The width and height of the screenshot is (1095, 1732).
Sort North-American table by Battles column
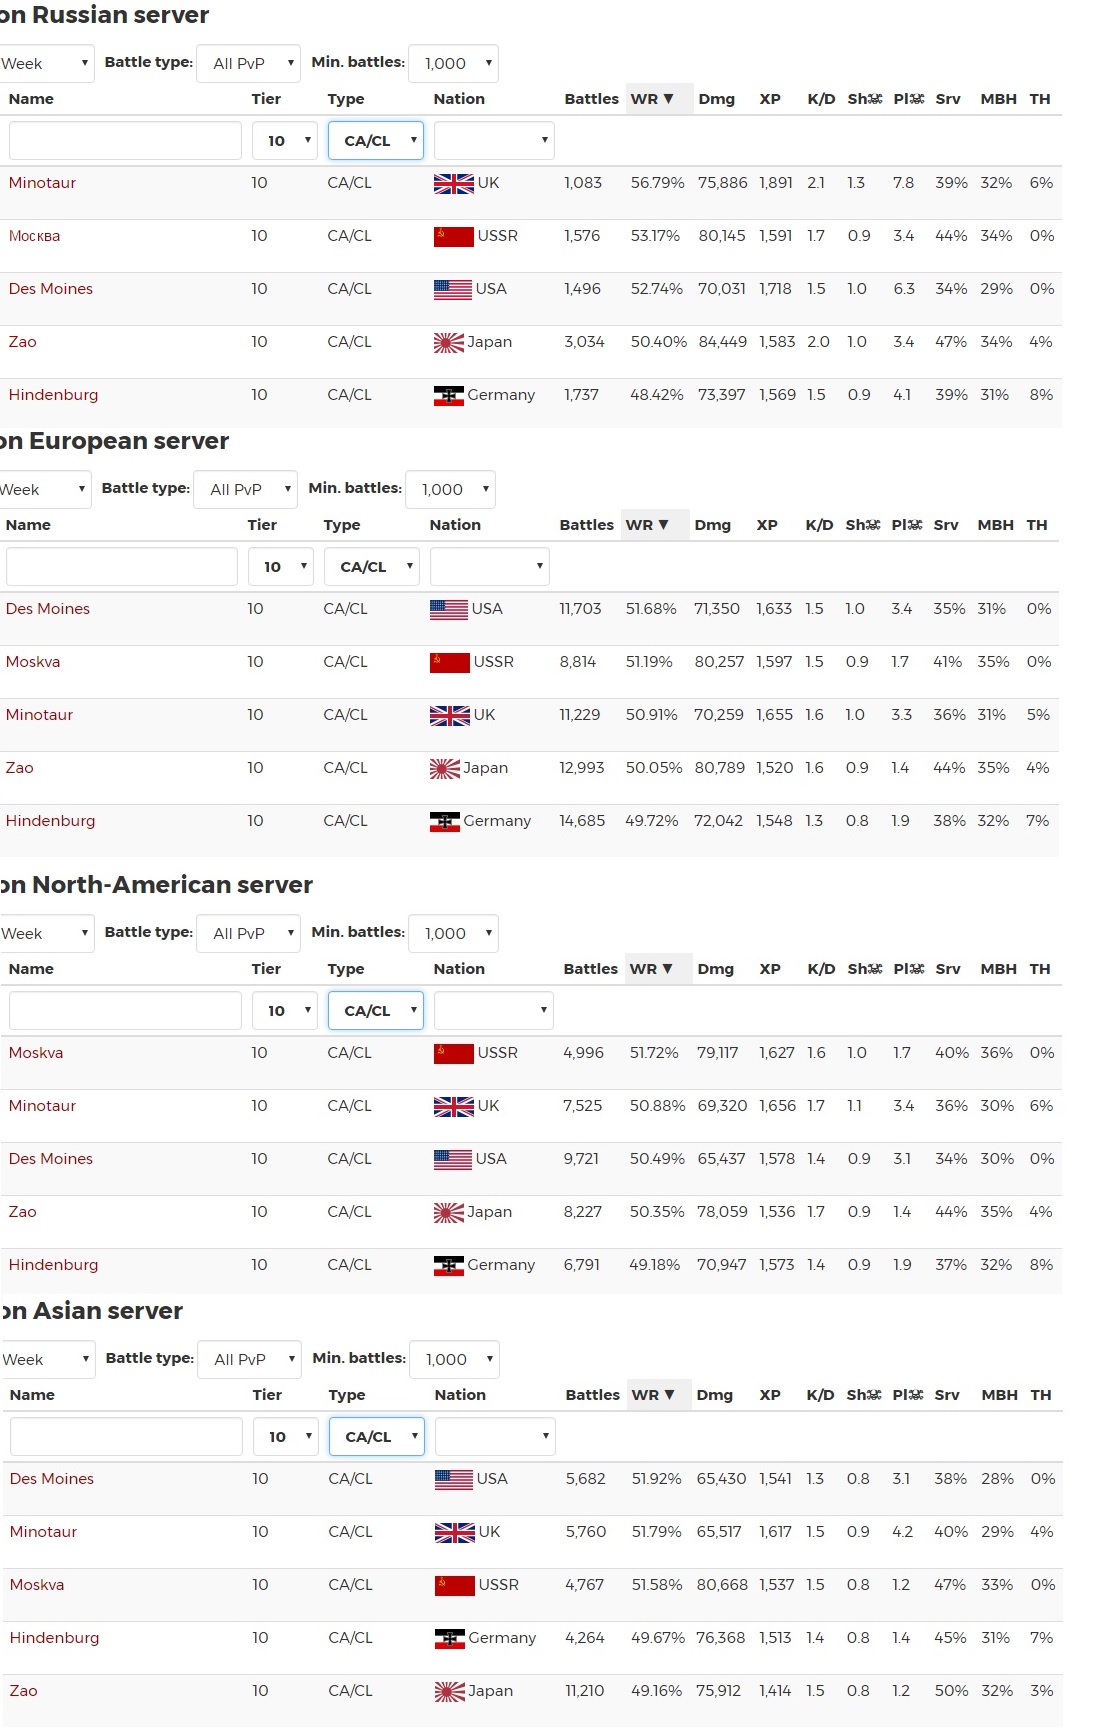point(590,969)
